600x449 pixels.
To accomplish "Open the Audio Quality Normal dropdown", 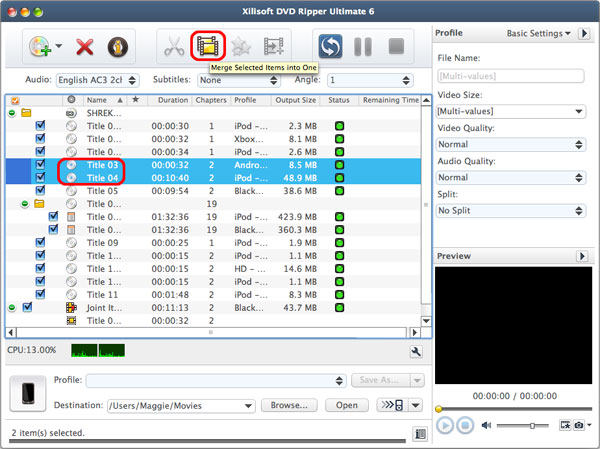I will click(510, 177).
